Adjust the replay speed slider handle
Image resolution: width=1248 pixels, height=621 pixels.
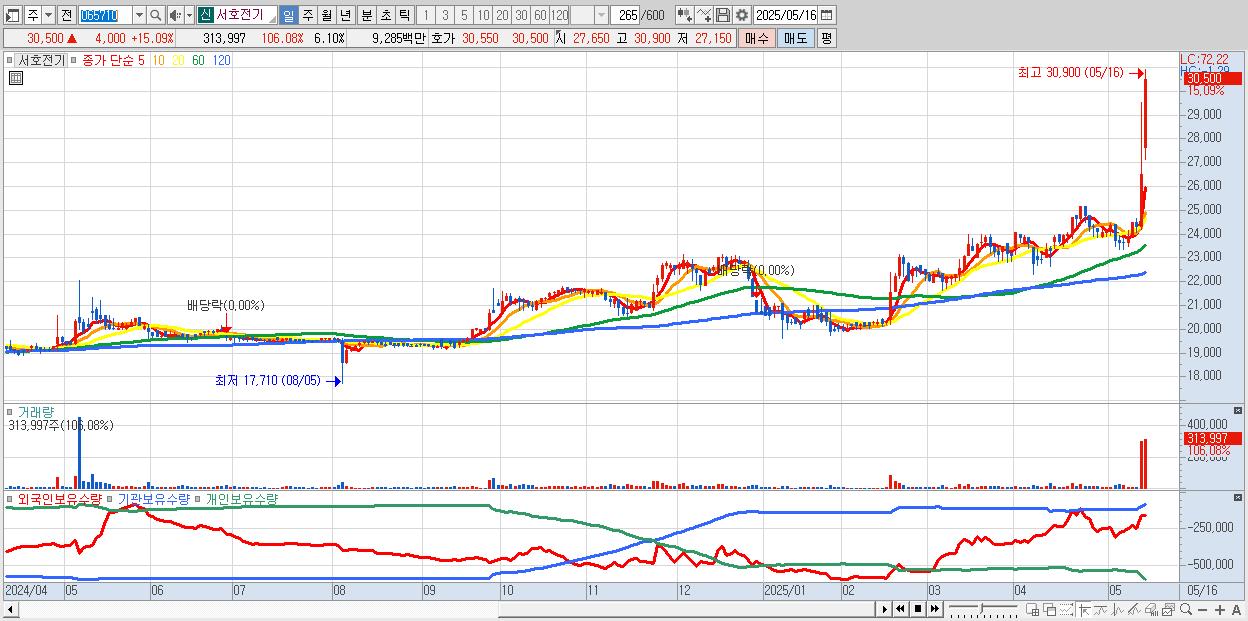982,609
